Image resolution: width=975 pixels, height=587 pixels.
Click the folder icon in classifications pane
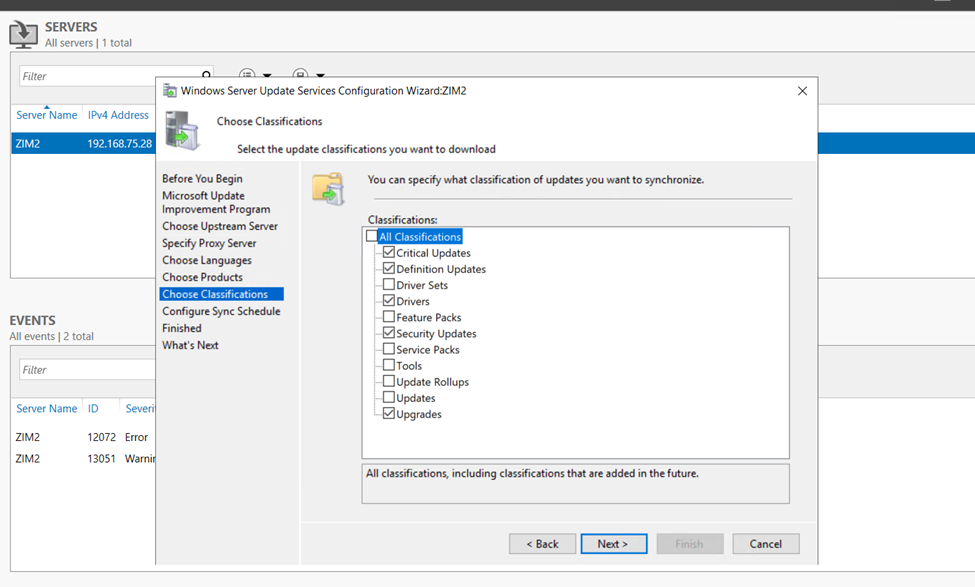pyautogui.click(x=328, y=188)
